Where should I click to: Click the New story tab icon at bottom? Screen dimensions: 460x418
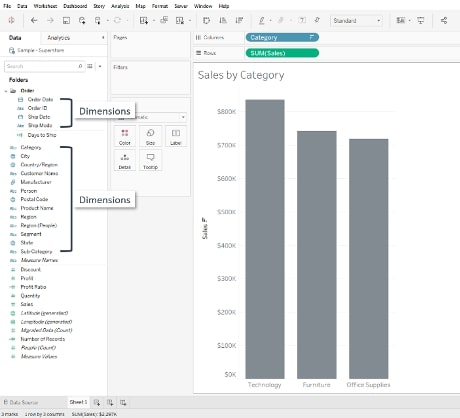(x=123, y=403)
